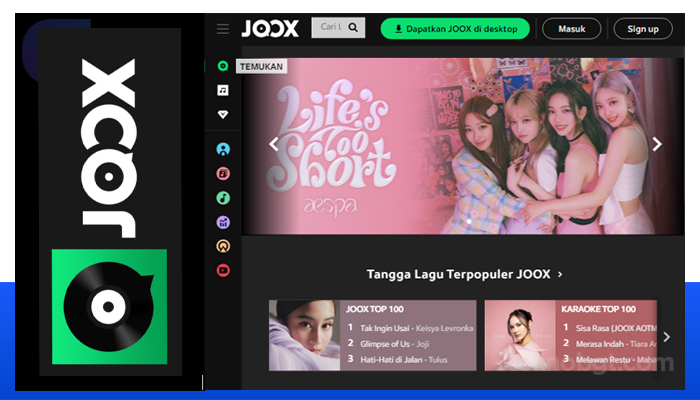Viewport: 700px width, 400px height.
Task: Open JOOX TOP 100 cover thumbnail
Action: pyautogui.click(x=304, y=335)
